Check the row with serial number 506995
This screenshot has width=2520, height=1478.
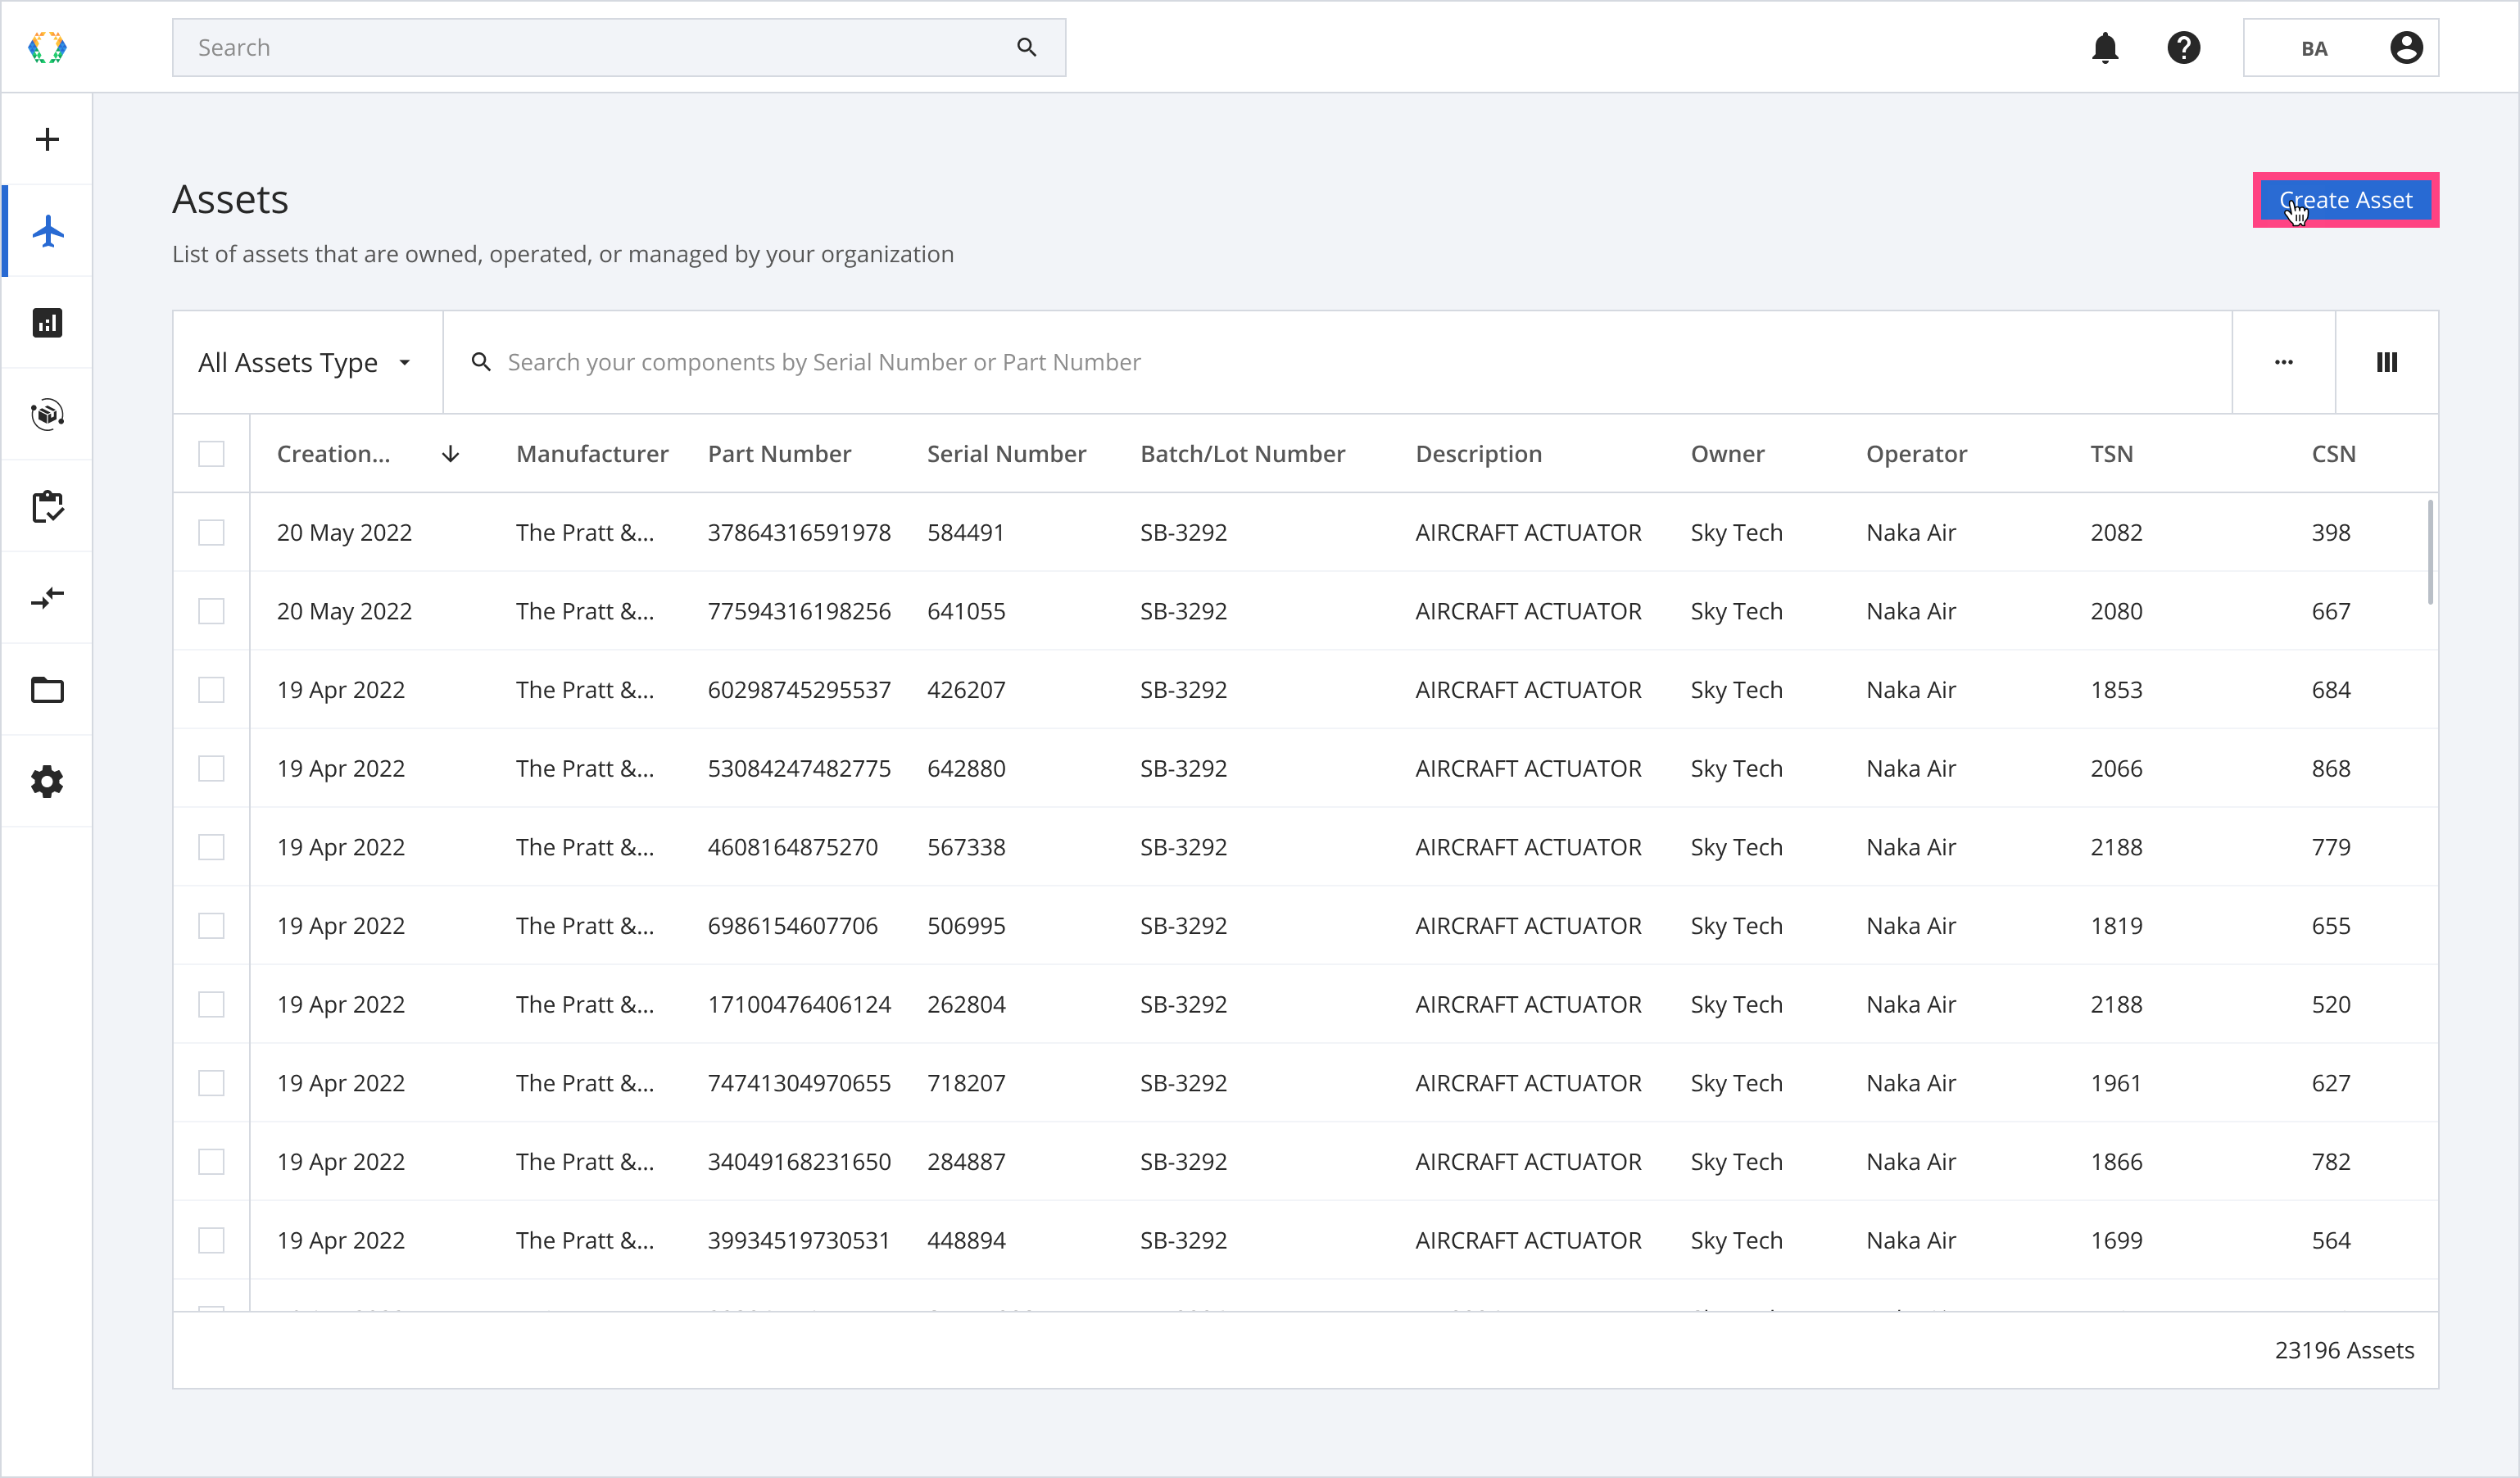pos(211,926)
